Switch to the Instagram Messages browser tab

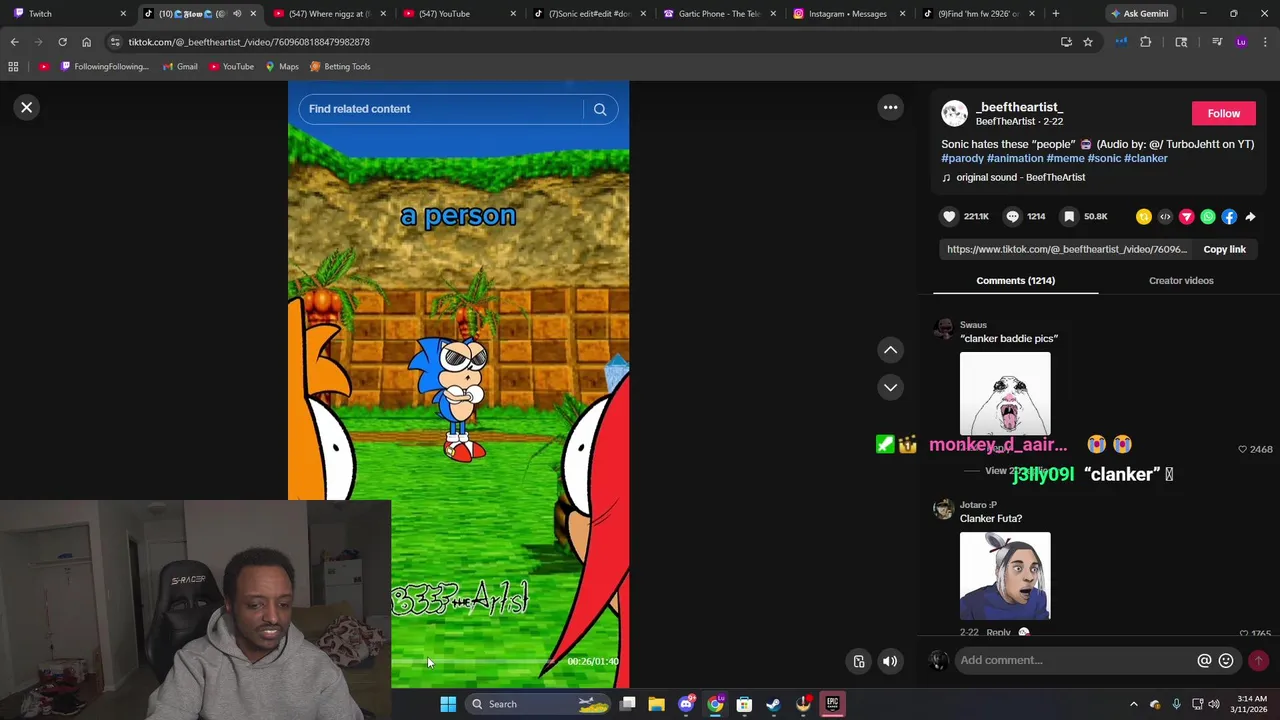[x=848, y=14]
